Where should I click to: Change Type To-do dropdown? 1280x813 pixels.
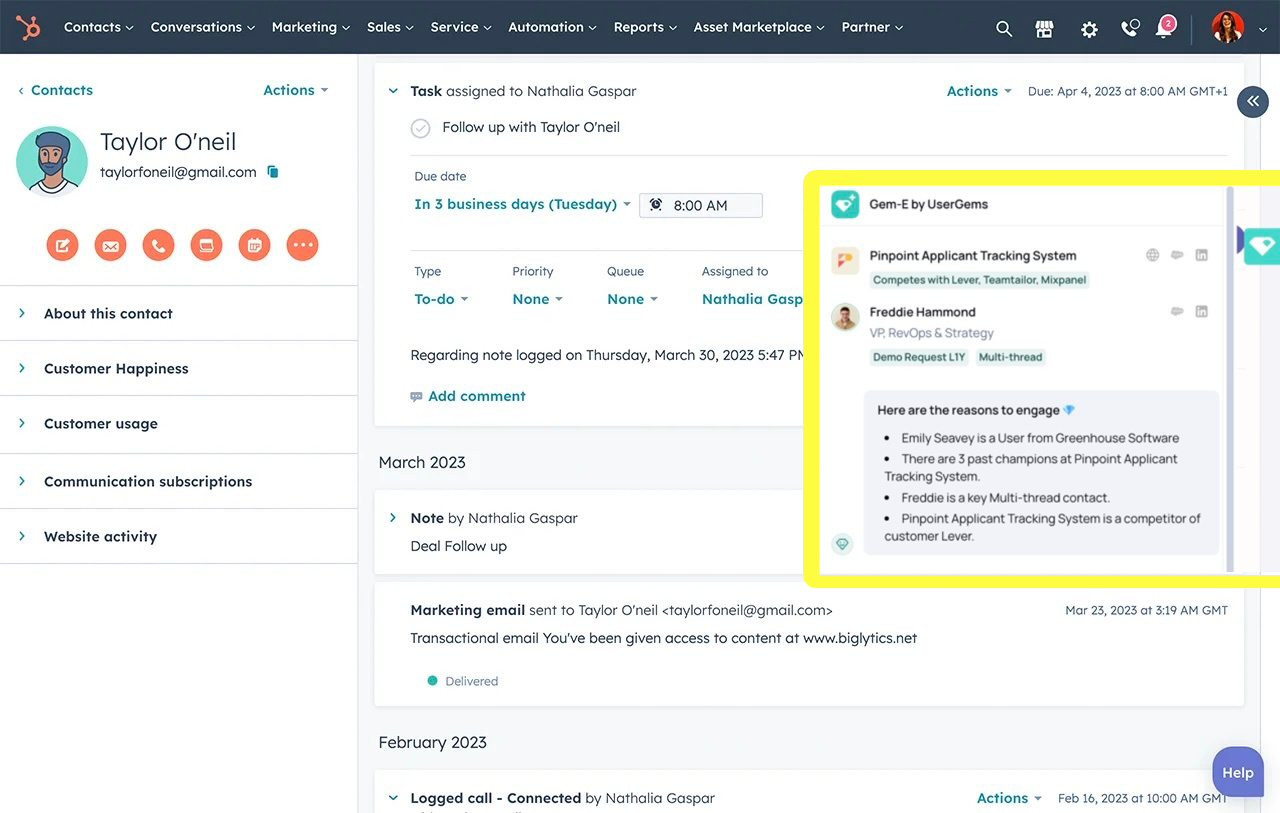coord(441,299)
